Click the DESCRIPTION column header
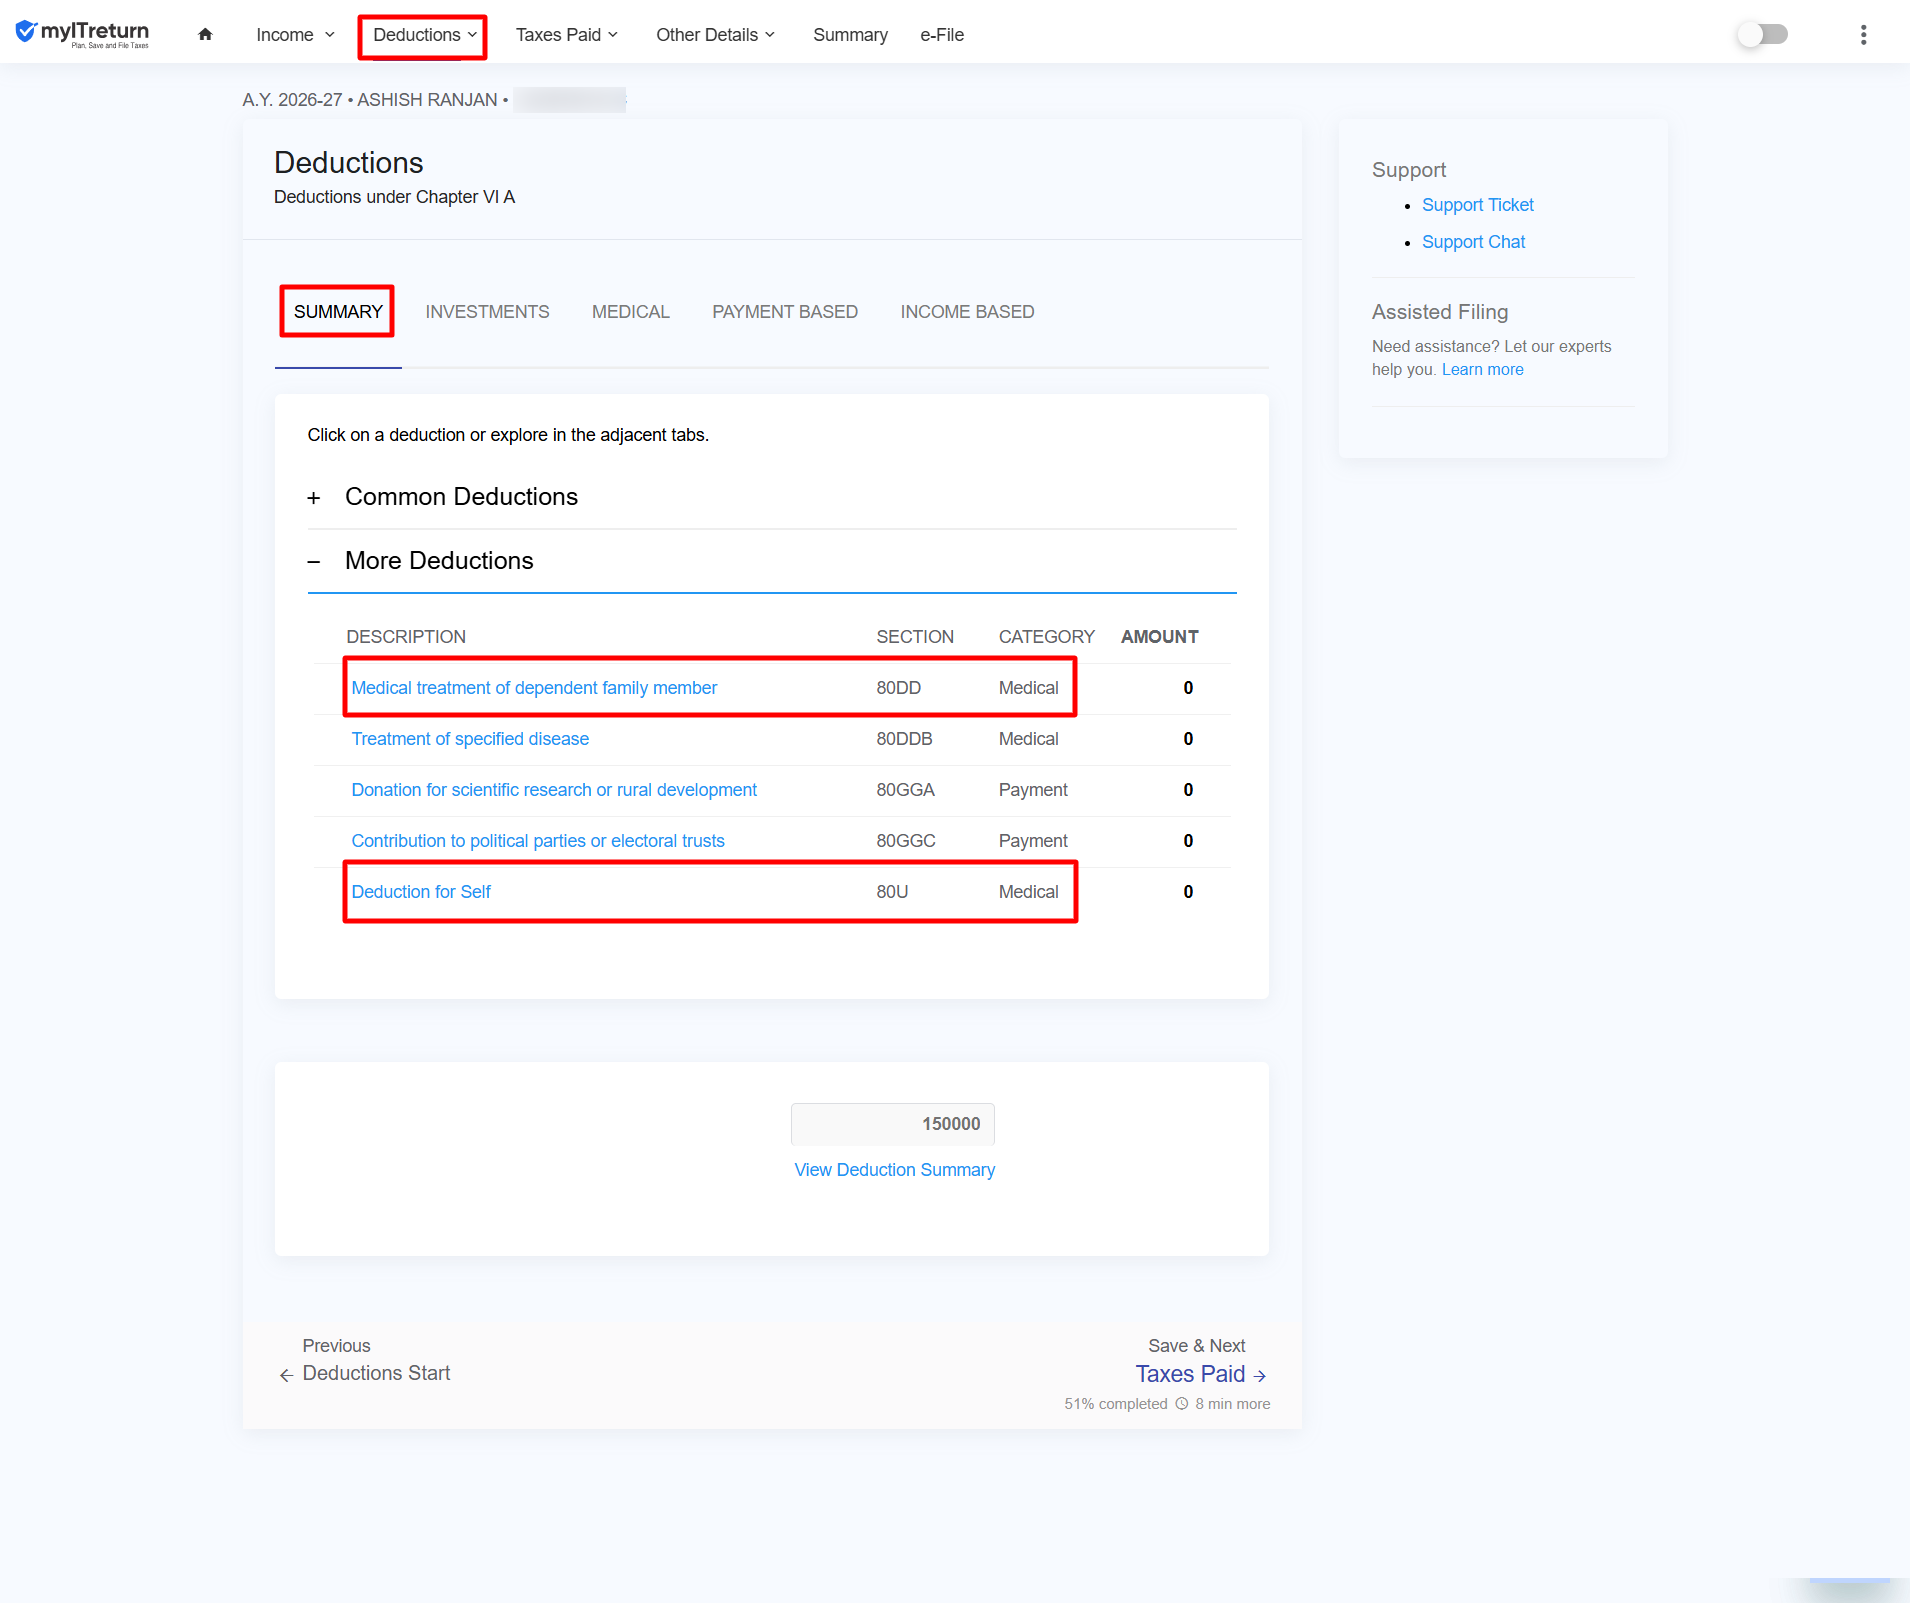The image size is (1910, 1605). 406,637
